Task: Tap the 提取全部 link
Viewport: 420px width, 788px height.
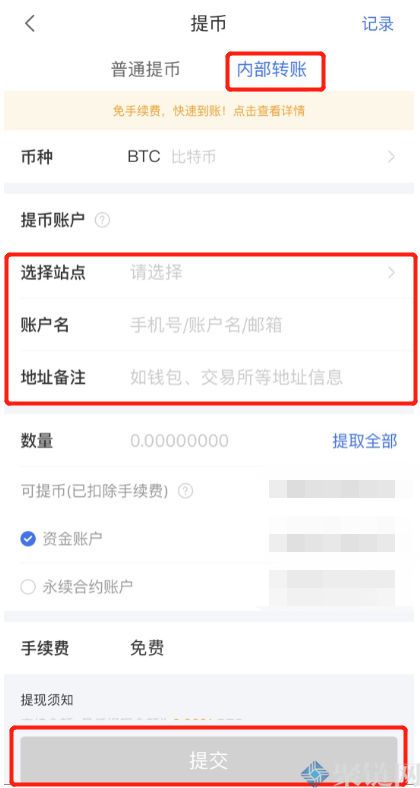Action: pos(365,441)
